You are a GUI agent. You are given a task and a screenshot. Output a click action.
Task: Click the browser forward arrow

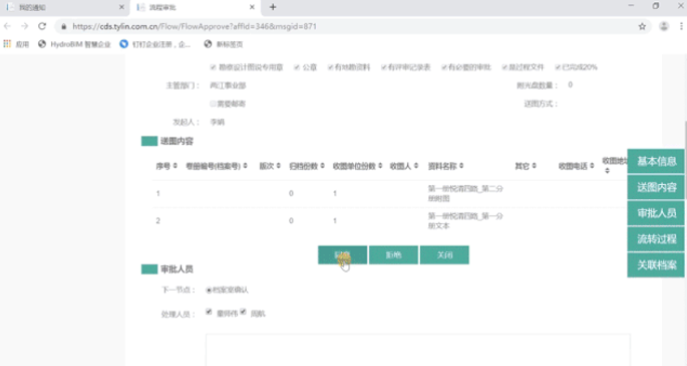tap(25, 26)
